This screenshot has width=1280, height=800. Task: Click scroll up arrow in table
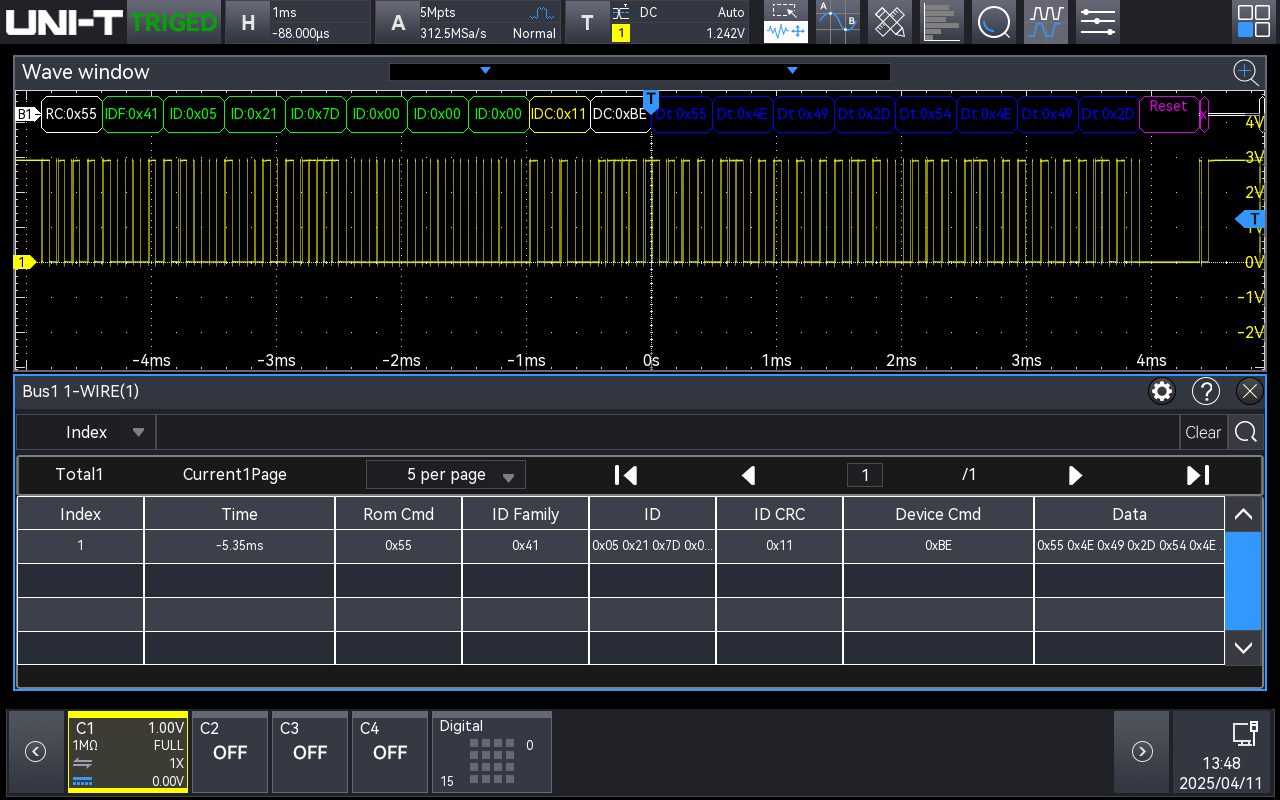1243,514
